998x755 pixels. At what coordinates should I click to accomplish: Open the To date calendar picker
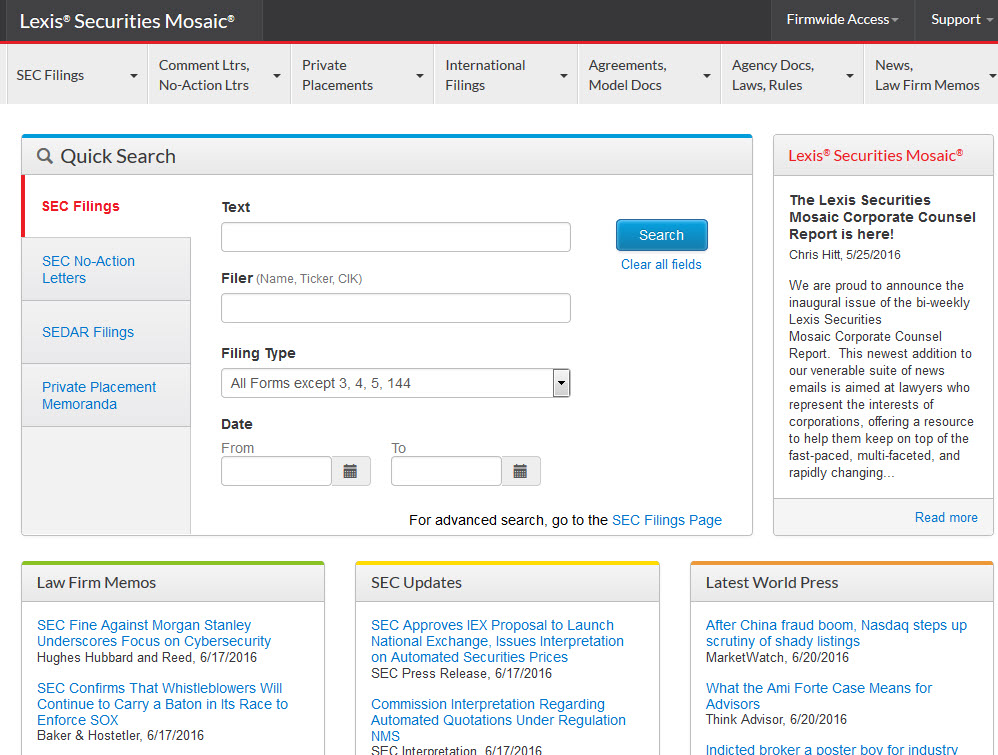point(521,471)
